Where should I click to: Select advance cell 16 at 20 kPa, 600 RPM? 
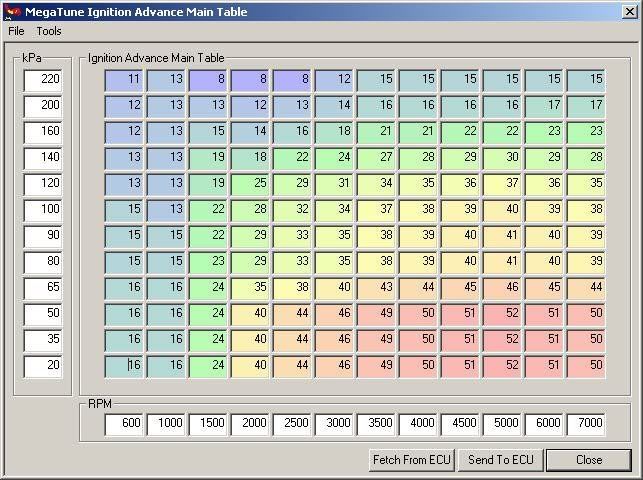click(124, 366)
